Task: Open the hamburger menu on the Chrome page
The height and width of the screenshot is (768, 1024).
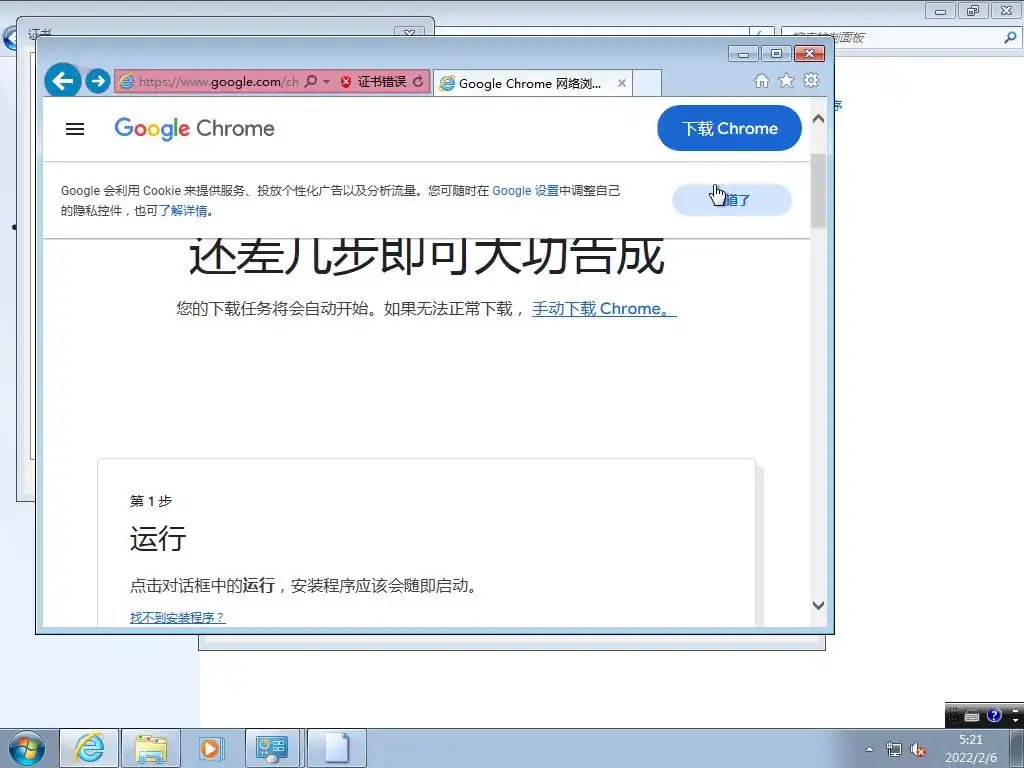Action: point(75,129)
